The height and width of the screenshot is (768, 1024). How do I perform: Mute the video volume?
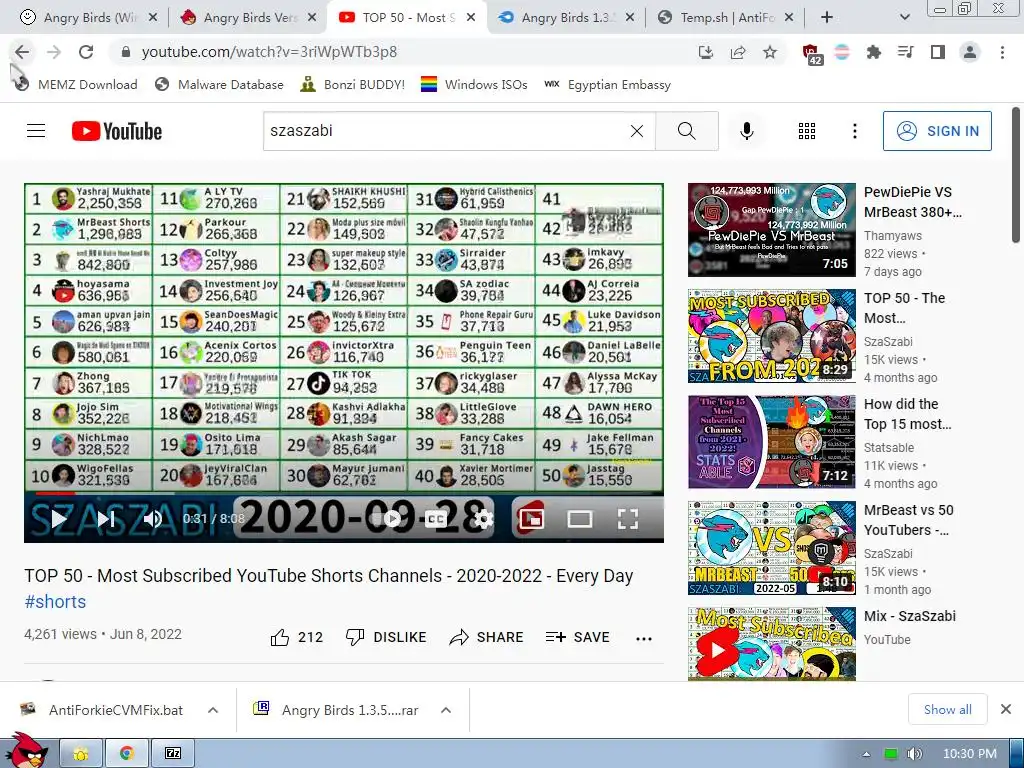click(x=152, y=519)
